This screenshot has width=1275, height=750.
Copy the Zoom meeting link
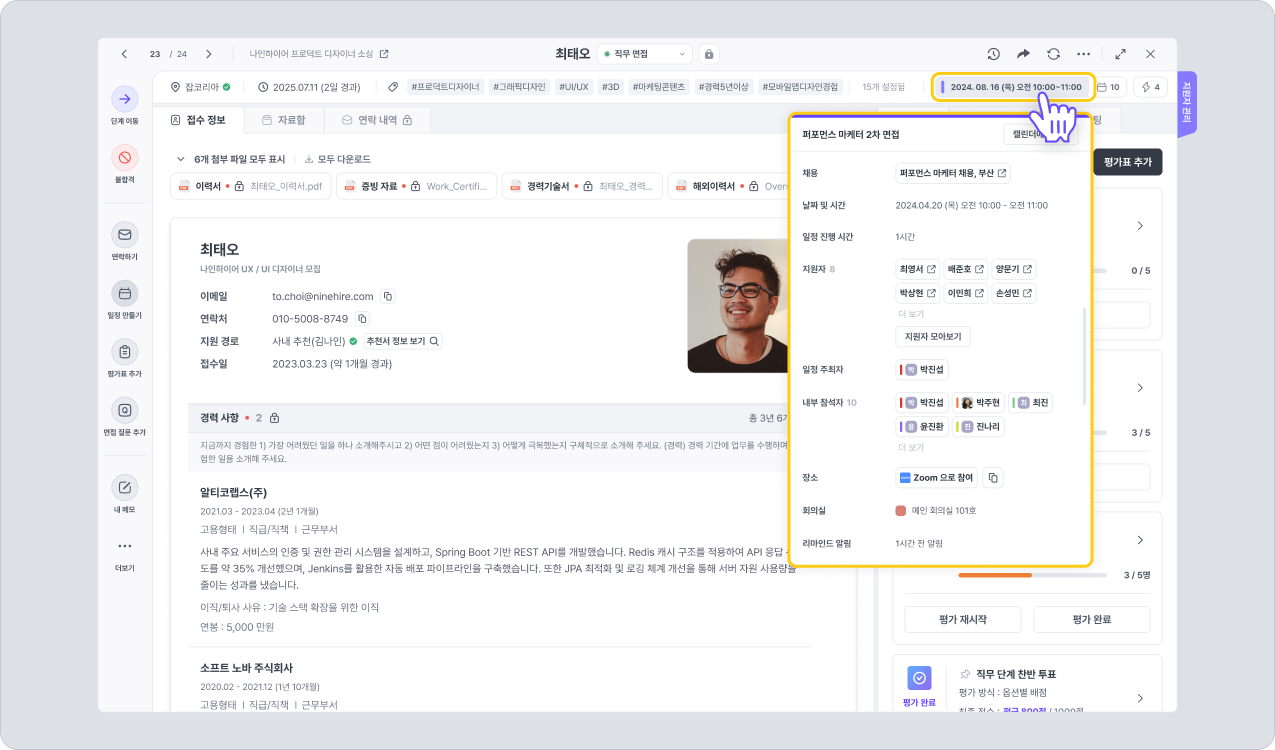(x=993, y=478)
